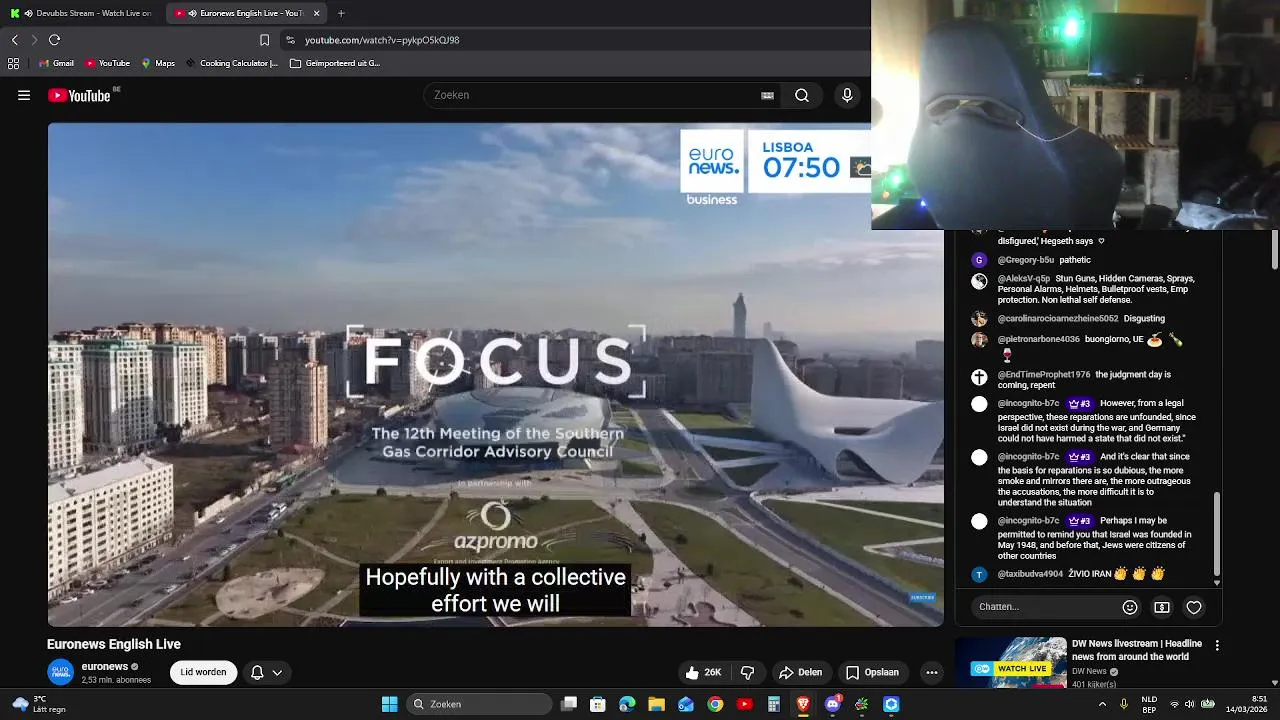Viewport: 1280px width, 720px height.
Task: Switch input language NLD BEP
Action: (x=1150, y=704)
